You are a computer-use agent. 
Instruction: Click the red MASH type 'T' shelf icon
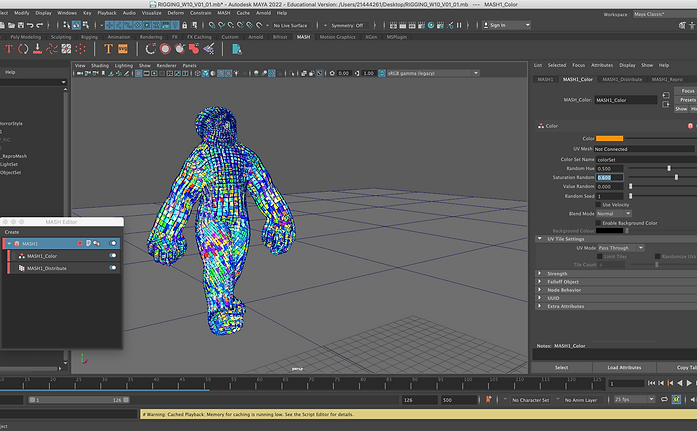point(9,49)
